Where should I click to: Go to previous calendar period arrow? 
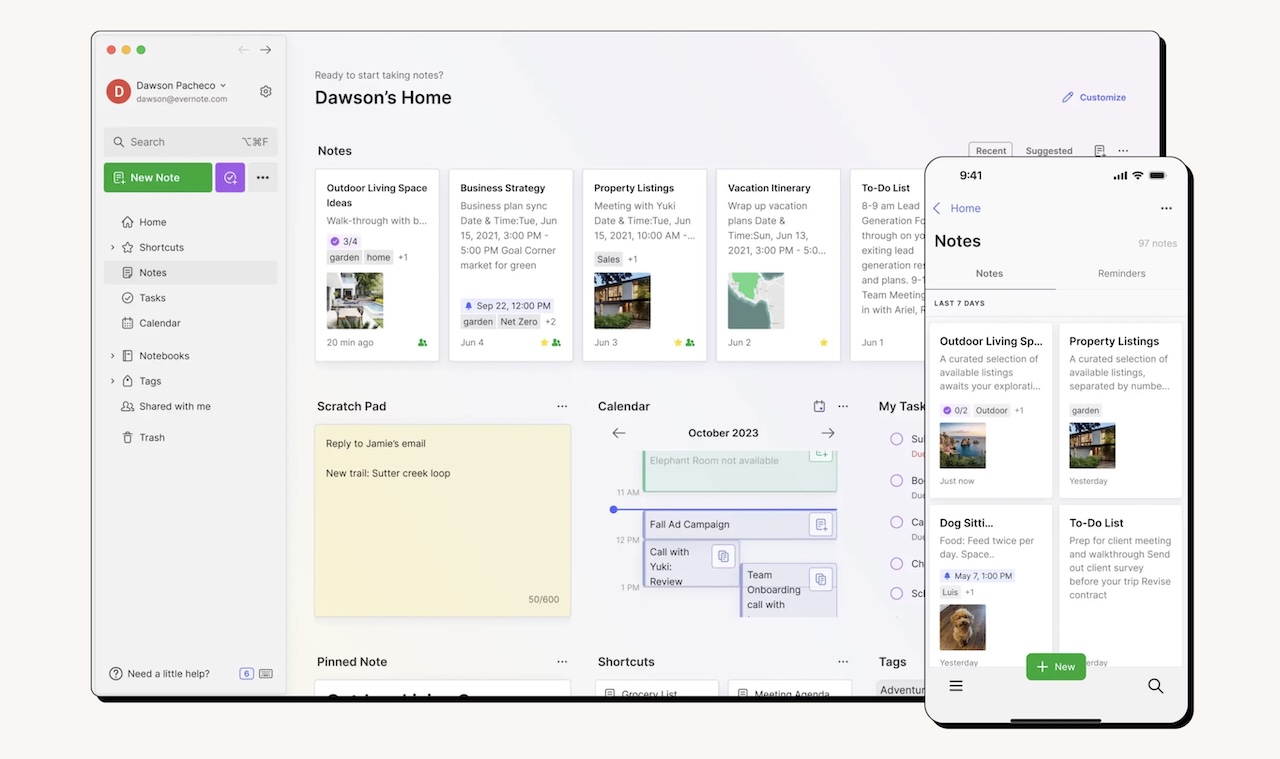pyautogui.click(x=619, y=433)
